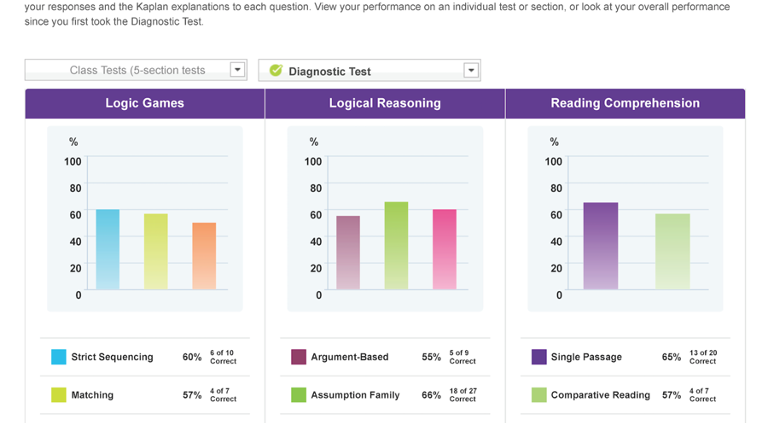This screenshot has height=423, width=774.
Task: Click the pink bar in Logical Reasoning chart
Action: click(x=444, y=250)
